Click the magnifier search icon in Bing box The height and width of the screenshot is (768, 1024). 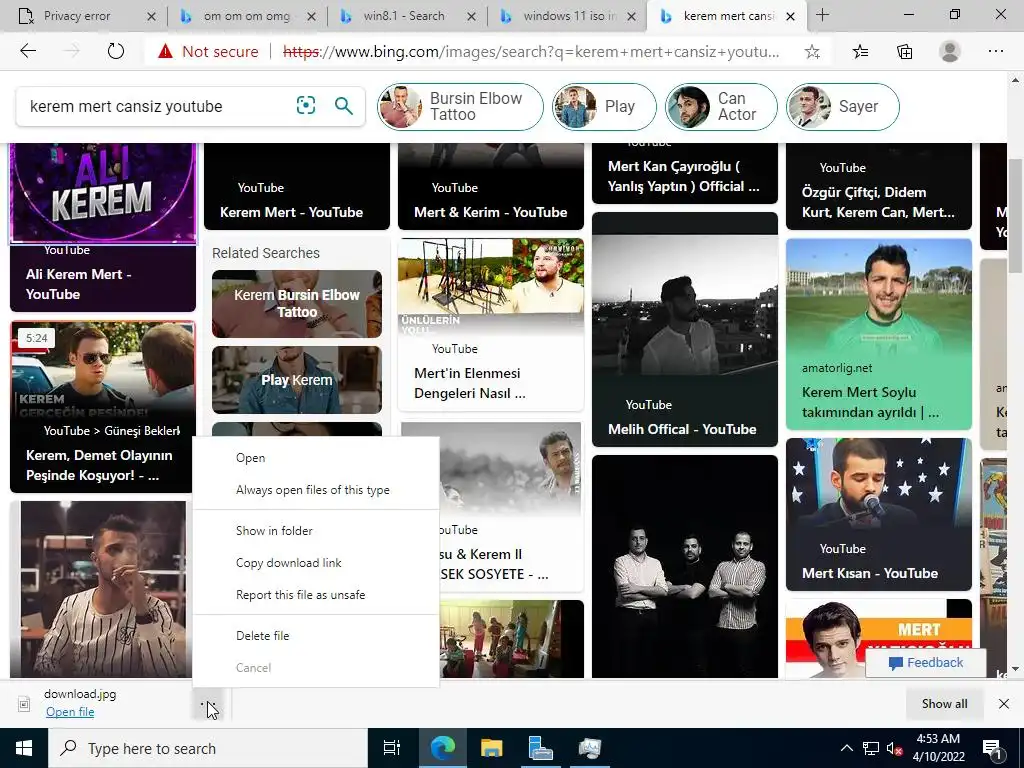click(x=344, y=105)
